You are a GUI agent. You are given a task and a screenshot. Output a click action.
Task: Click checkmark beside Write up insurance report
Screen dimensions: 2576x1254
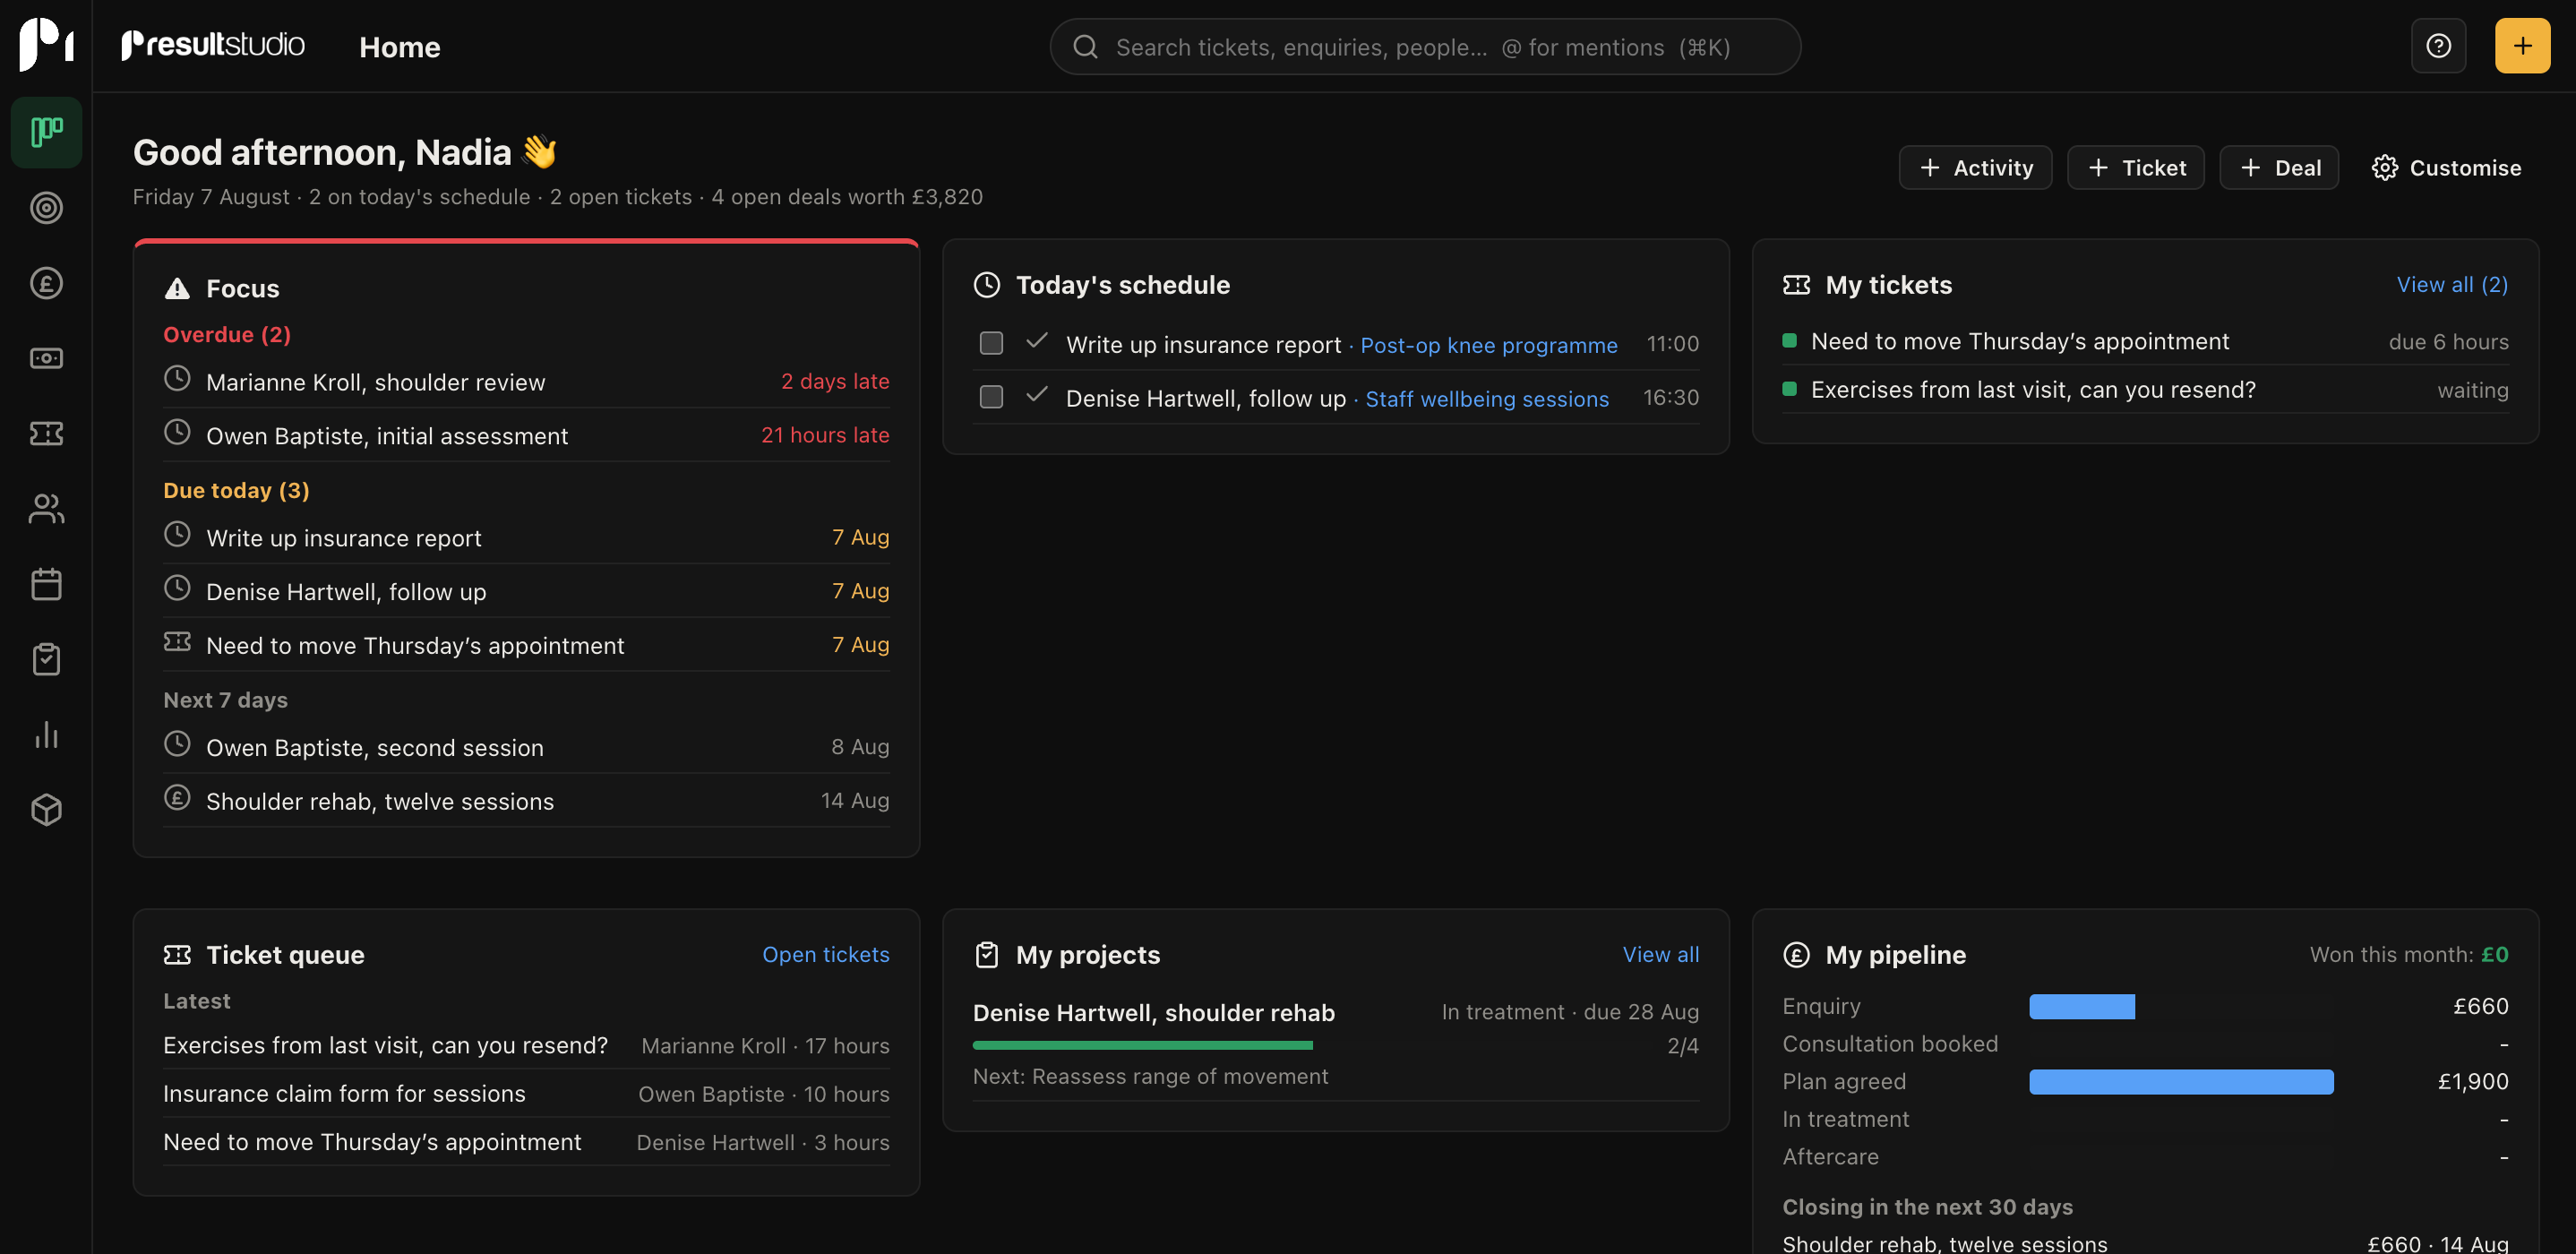tap(1037, 341)
